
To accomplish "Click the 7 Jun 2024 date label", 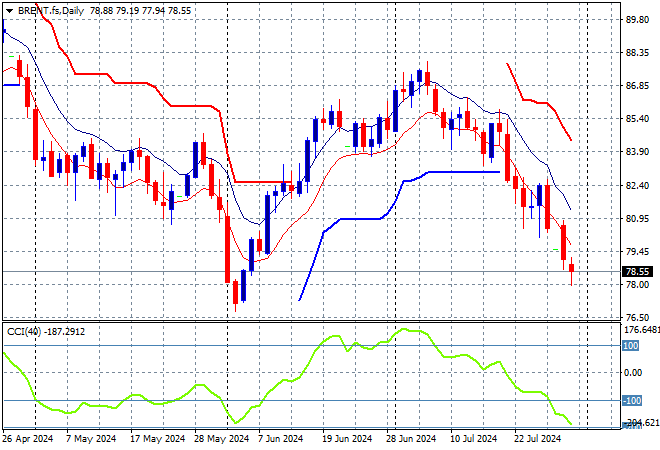I will point(281,439).
